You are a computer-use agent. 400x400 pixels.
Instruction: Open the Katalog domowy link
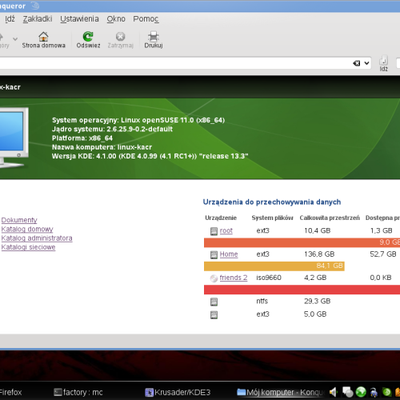pos(27,229)
